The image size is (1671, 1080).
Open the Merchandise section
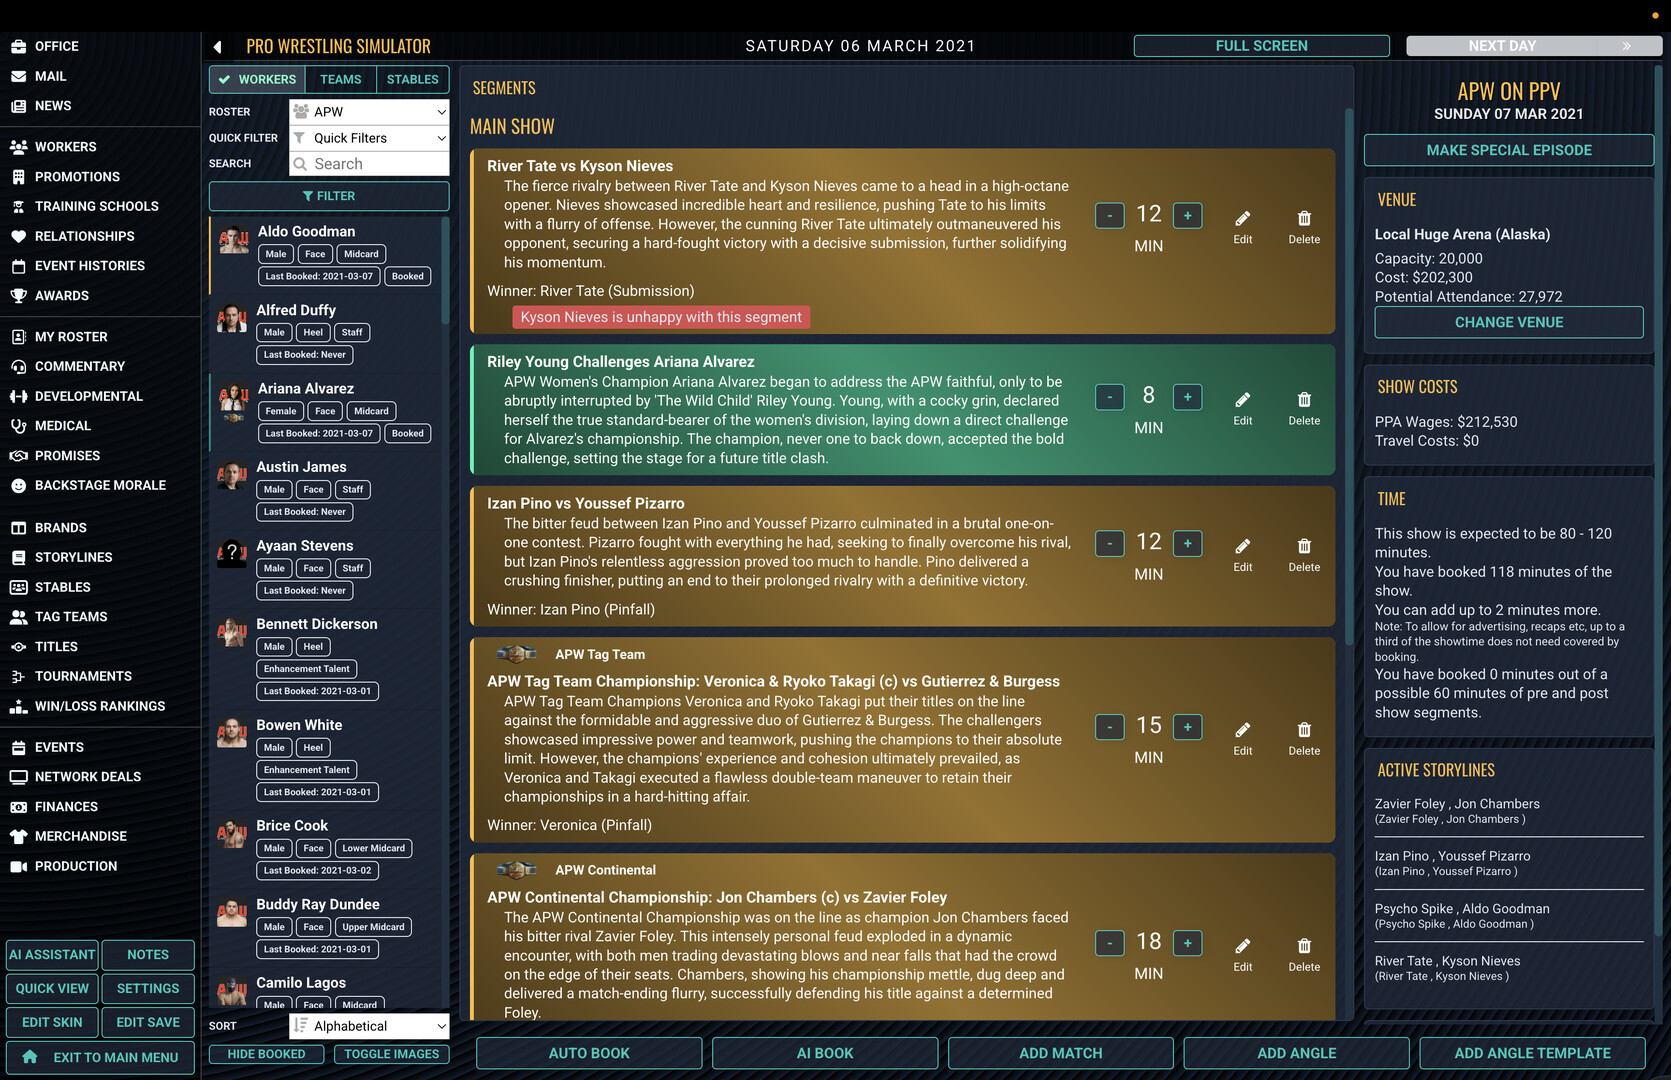[80, 837]
